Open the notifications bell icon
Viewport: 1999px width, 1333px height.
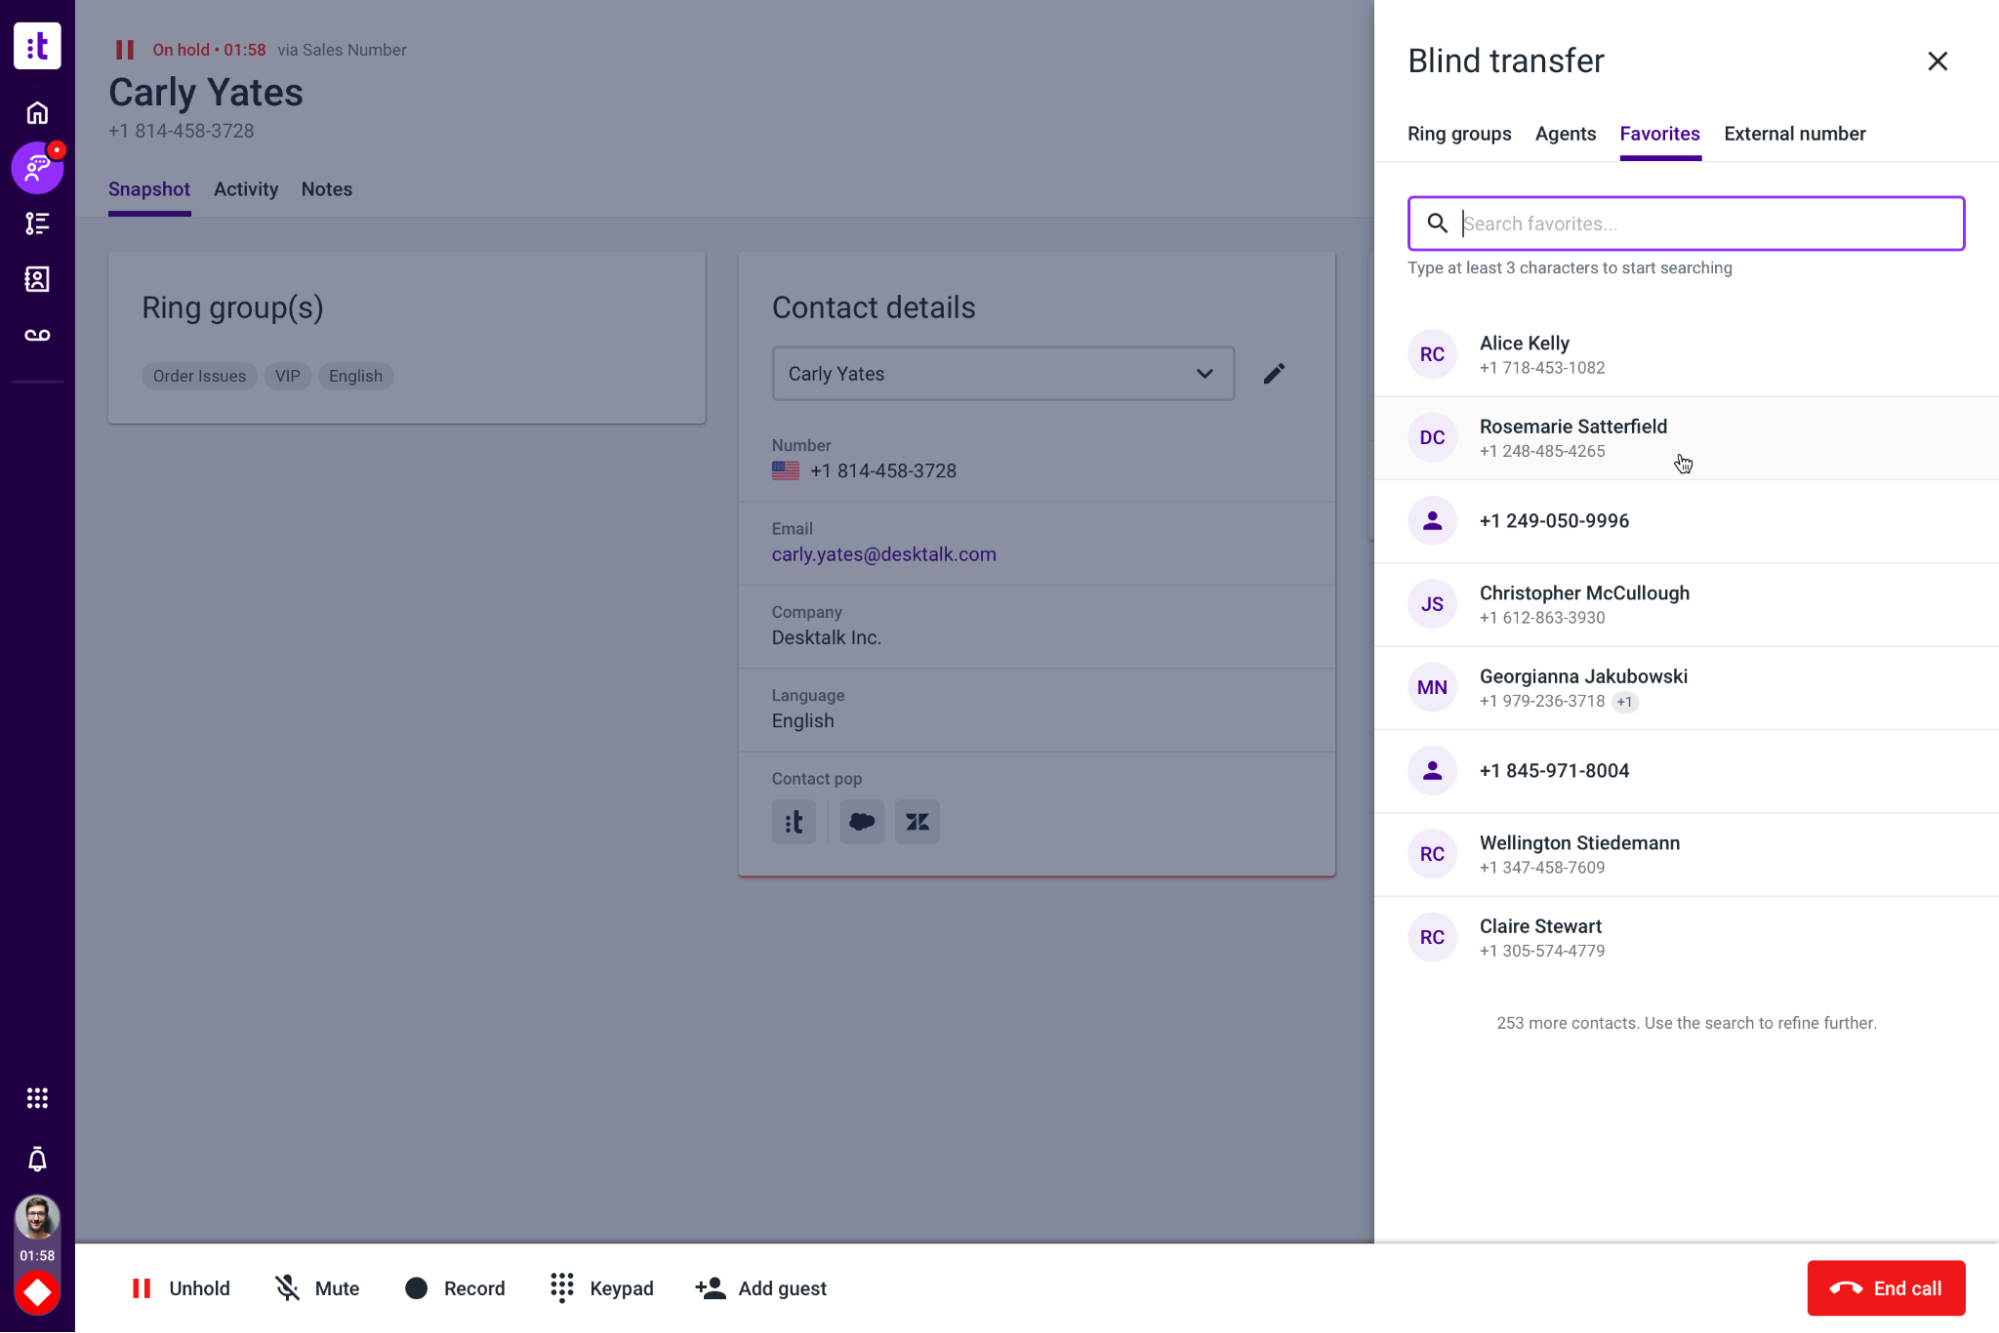[37, 1160]
